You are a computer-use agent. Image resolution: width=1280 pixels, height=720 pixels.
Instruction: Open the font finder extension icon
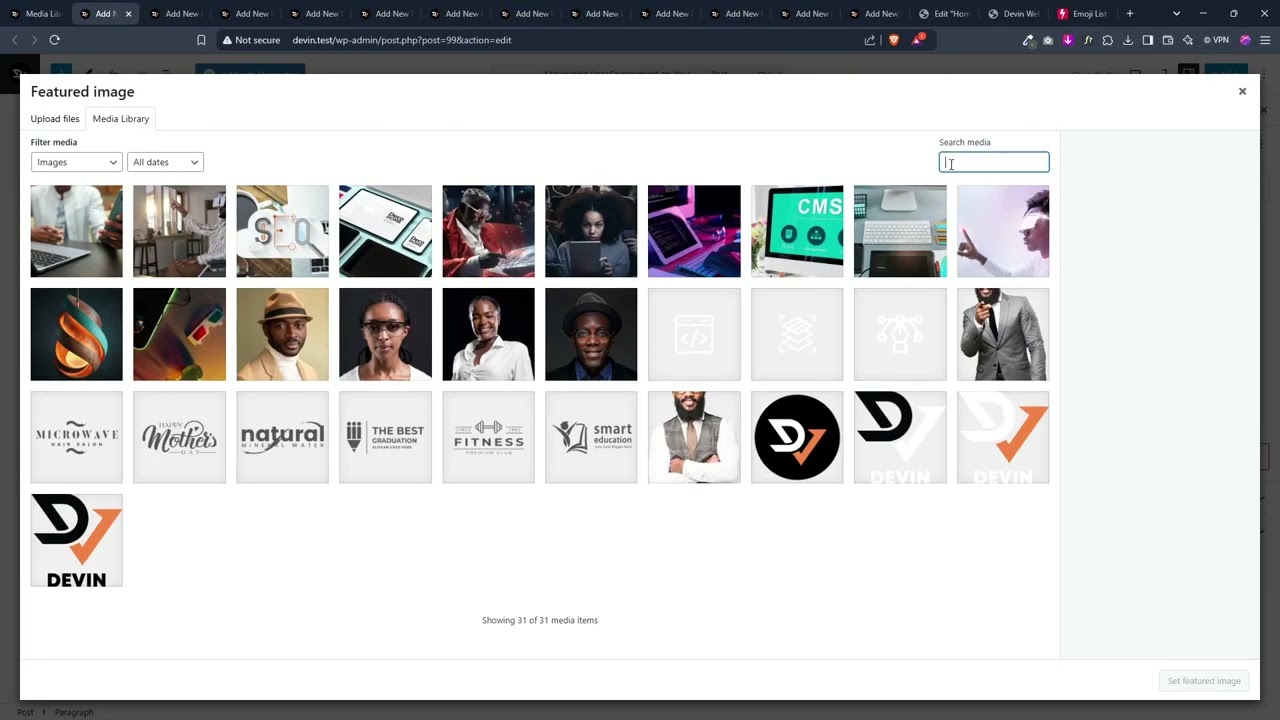point(1088,40)
